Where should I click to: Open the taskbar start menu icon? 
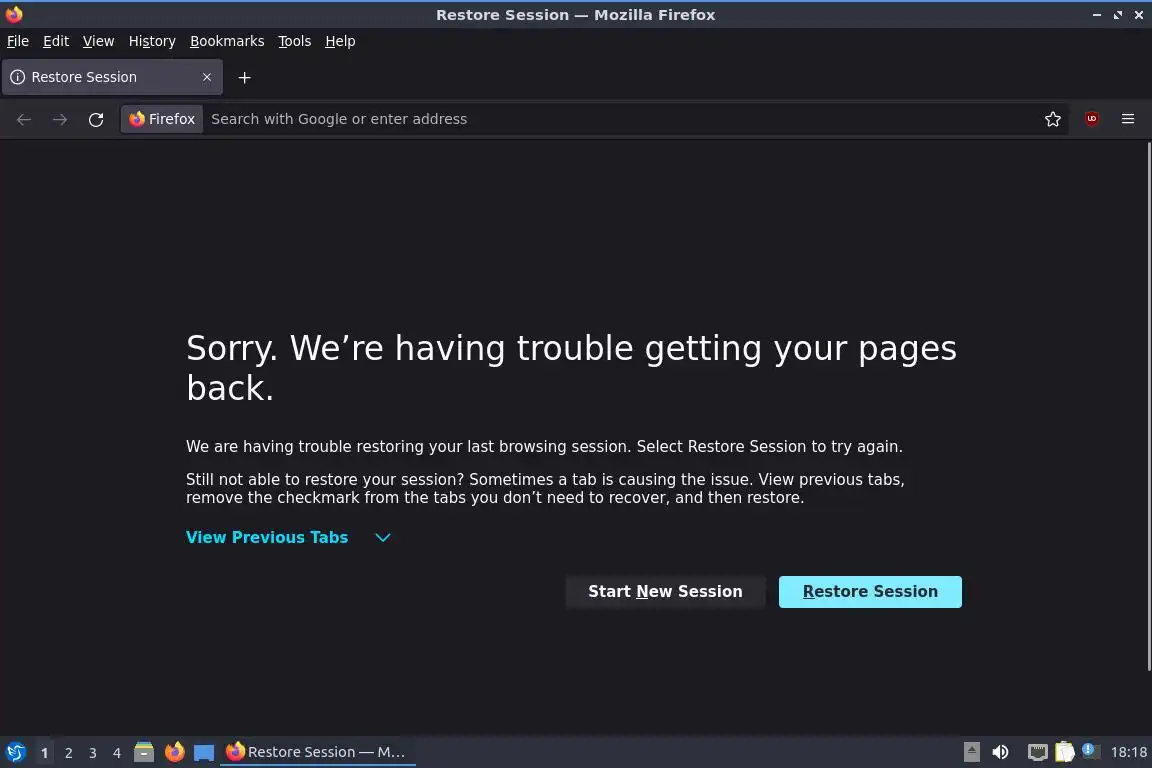(15, 752)
